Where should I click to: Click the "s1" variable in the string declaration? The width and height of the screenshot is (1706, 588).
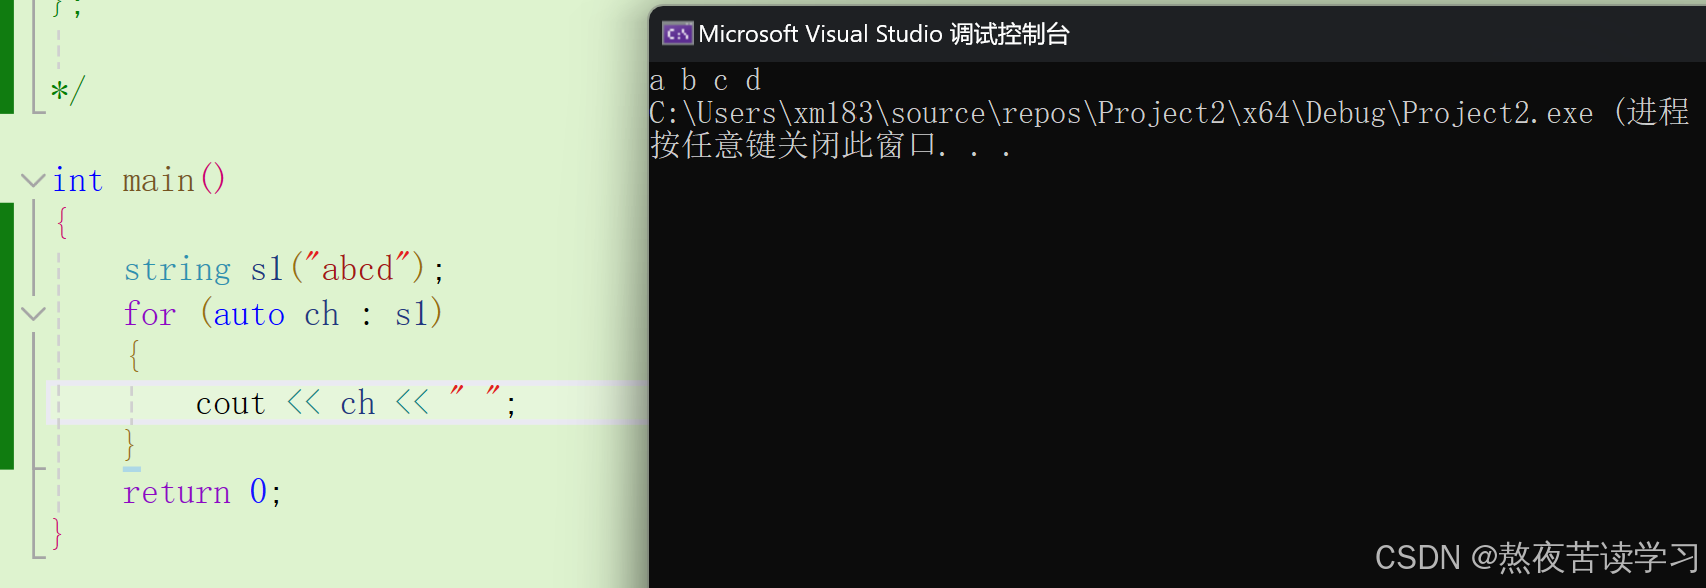pos(266,270)
